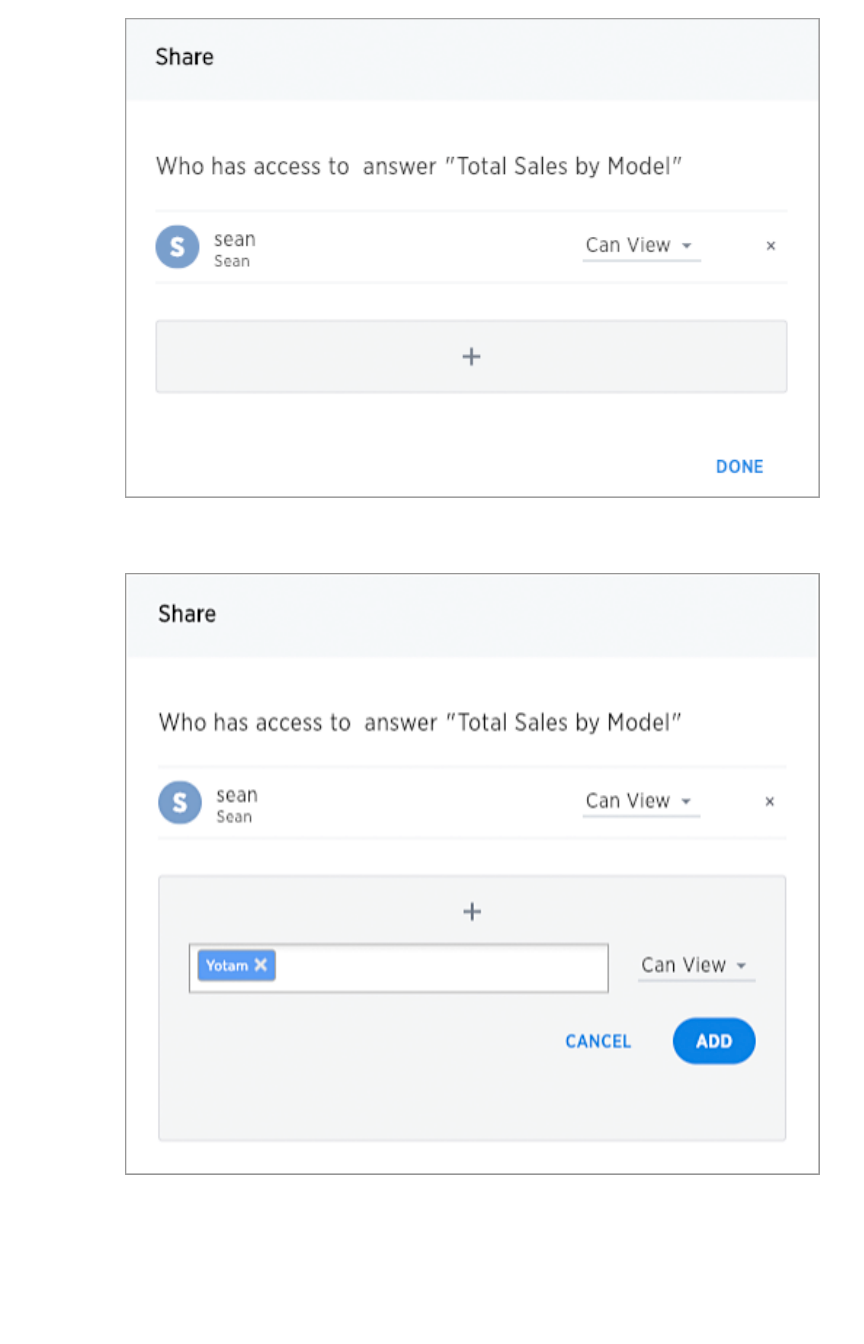Click sean's name in the dialog with ADD
Viewport: 864px width, 1344px height.
click(237, 796)
